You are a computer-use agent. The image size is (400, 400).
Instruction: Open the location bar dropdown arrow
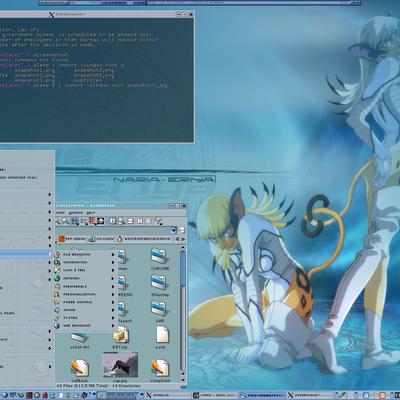point(174,230)
